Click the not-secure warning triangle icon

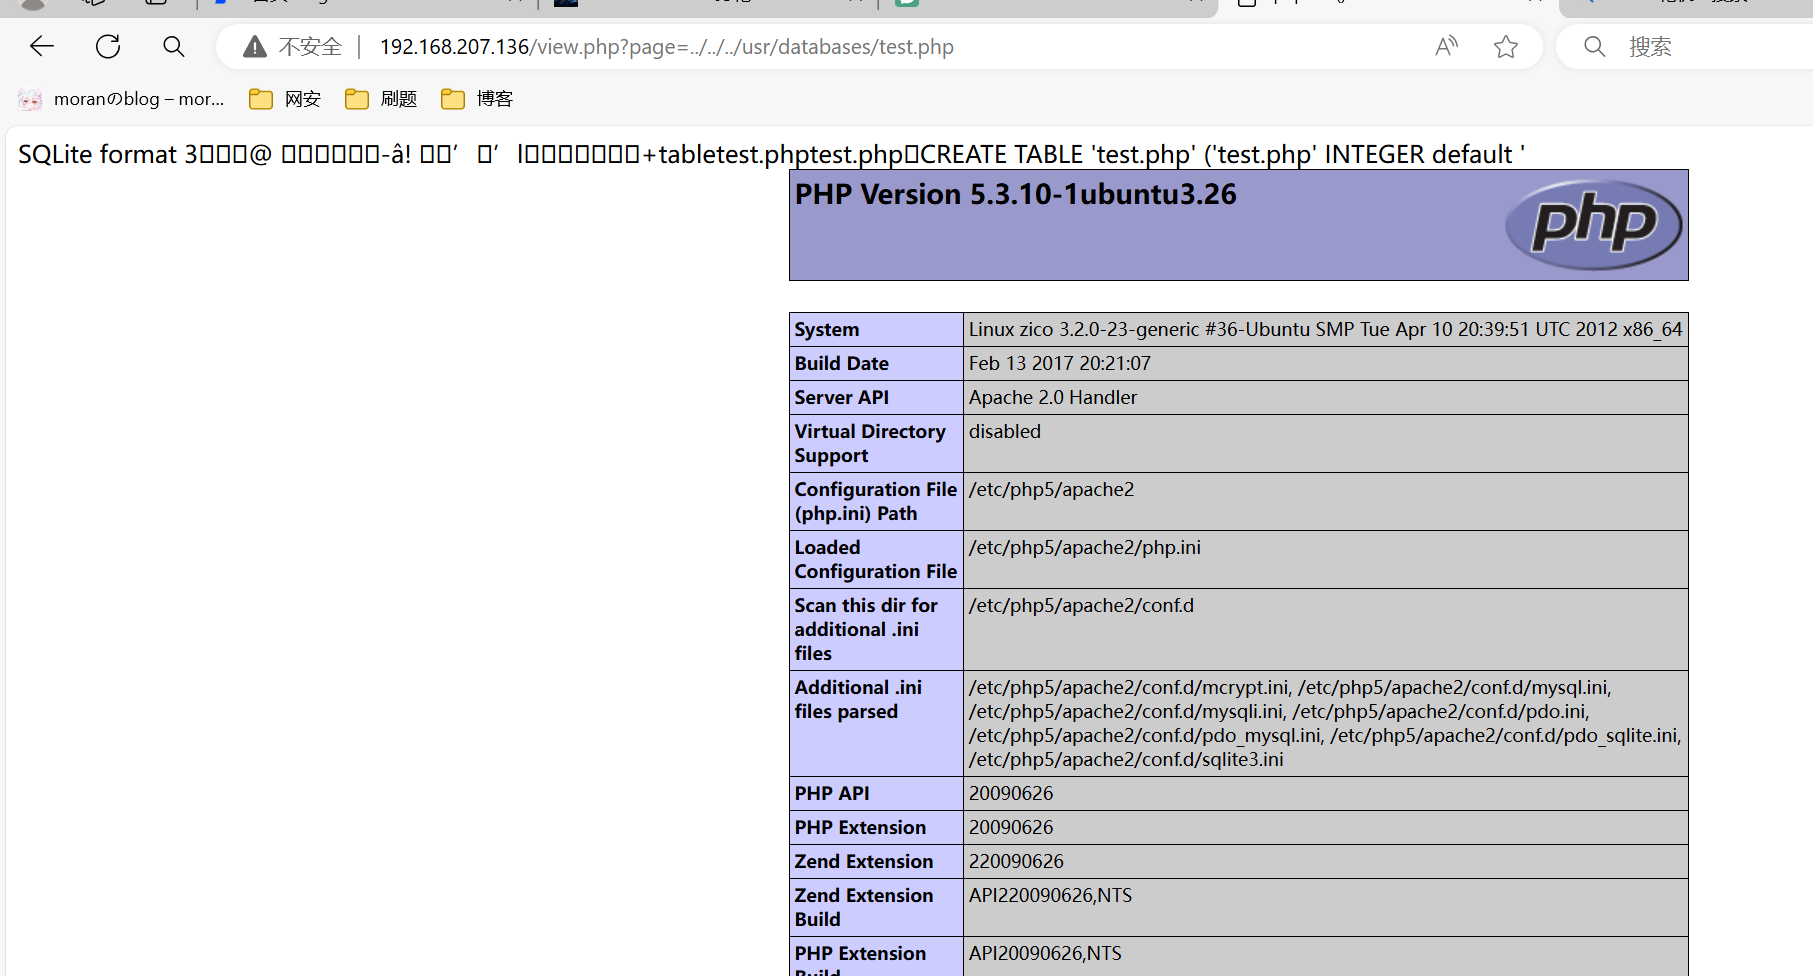tap(255, 47)
